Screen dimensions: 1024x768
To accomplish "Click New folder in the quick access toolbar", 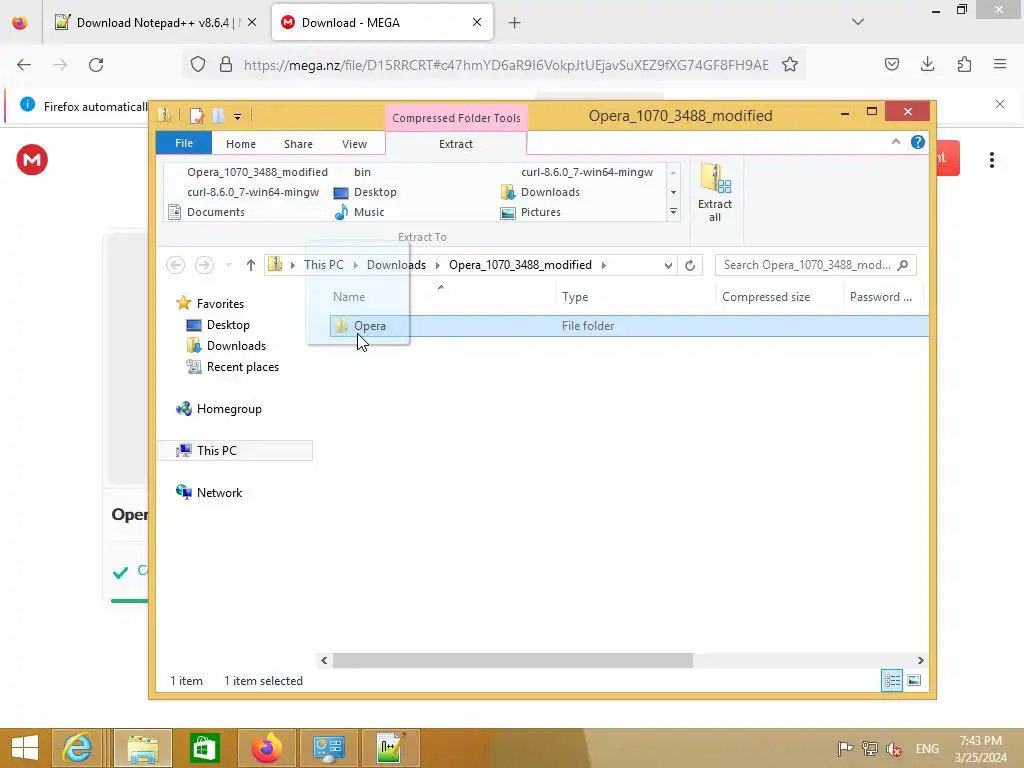I will pyautogui.click(x=218, y=116).
